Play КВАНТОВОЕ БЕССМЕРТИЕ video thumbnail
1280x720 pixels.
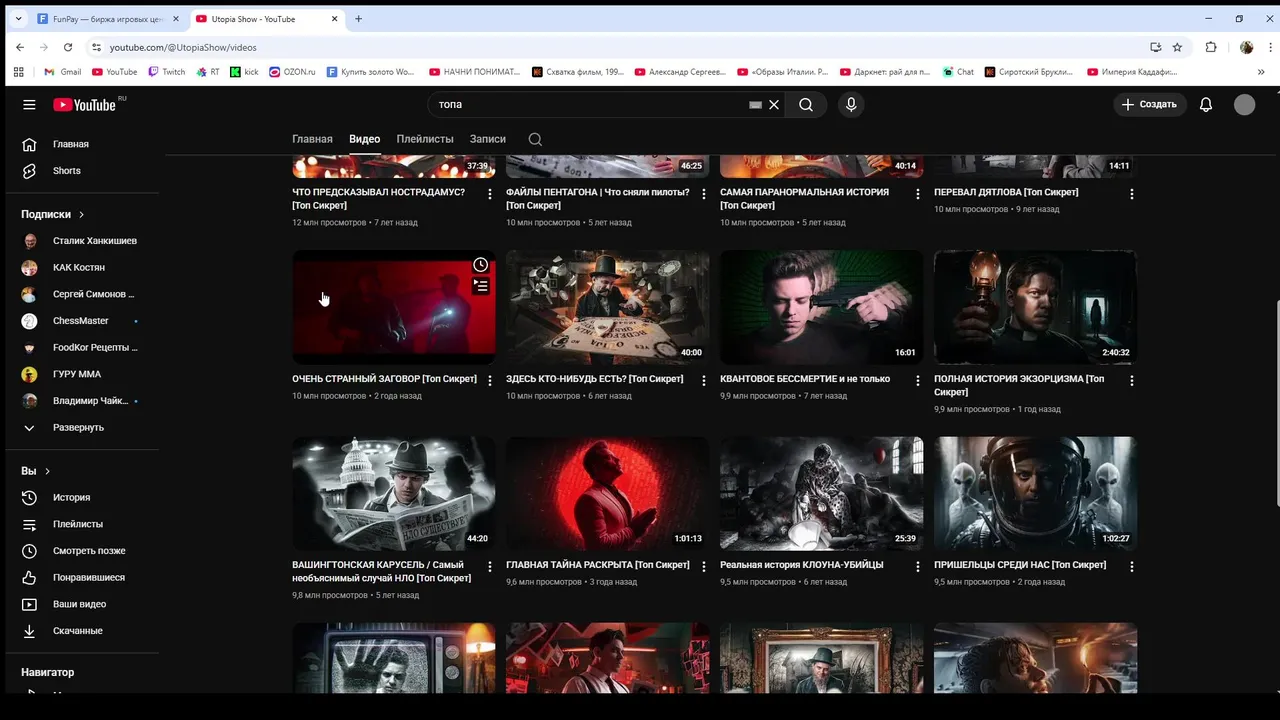tap(822, 307)
